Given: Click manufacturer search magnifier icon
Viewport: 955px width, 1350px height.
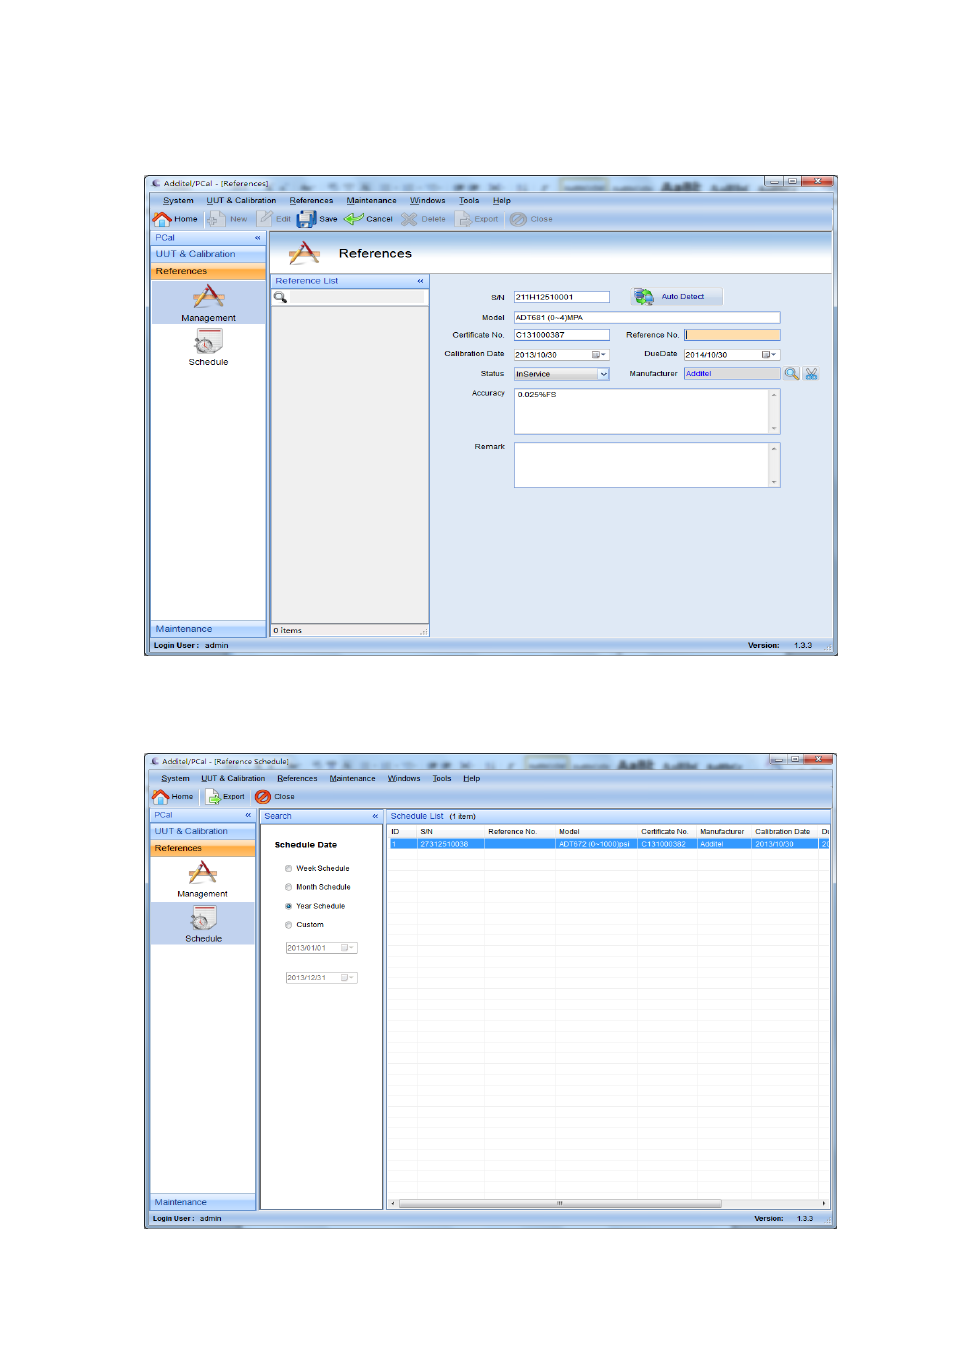Looking at the screenshot, I should [x=792, y=374].
